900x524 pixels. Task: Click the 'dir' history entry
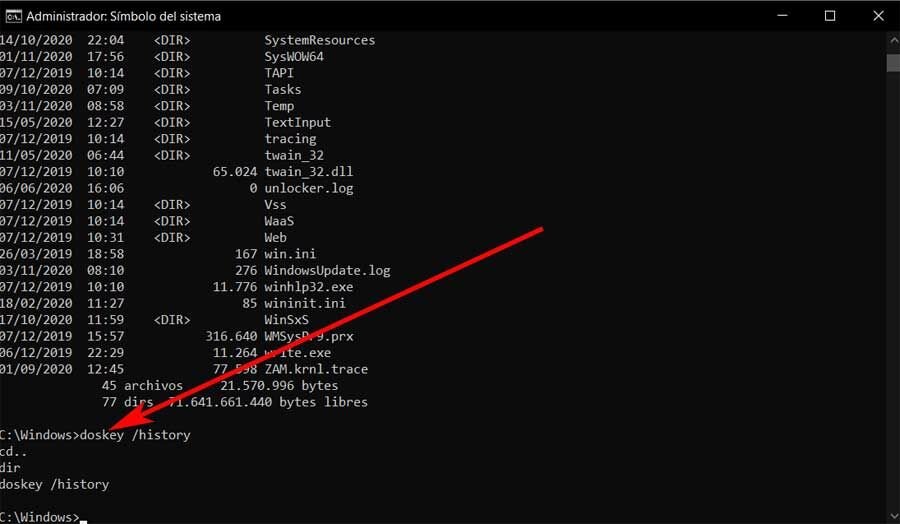(10, 468)
